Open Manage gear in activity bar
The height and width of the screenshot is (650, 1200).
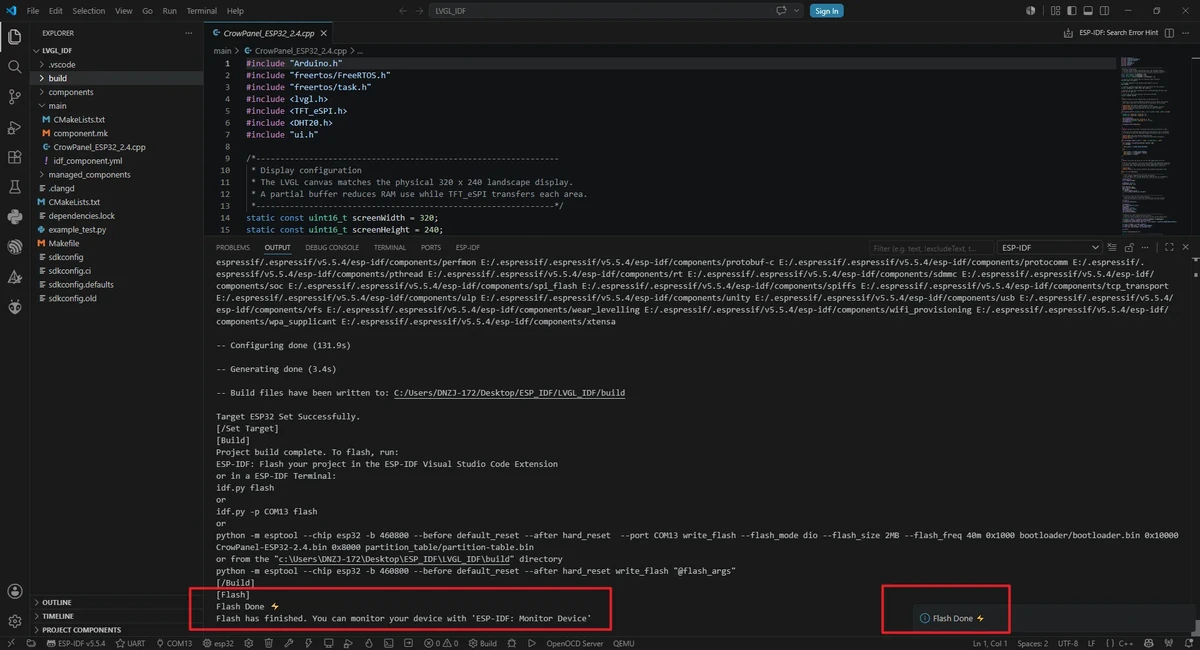point(14,621)
